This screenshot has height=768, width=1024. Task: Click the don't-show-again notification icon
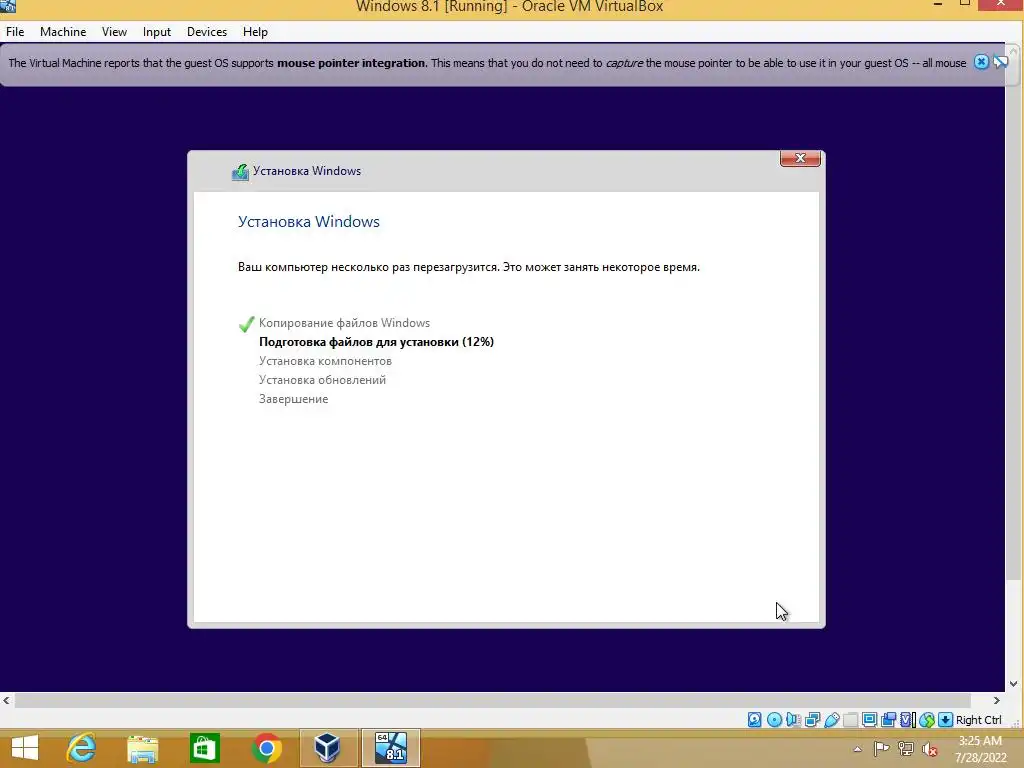point(1000,62)
